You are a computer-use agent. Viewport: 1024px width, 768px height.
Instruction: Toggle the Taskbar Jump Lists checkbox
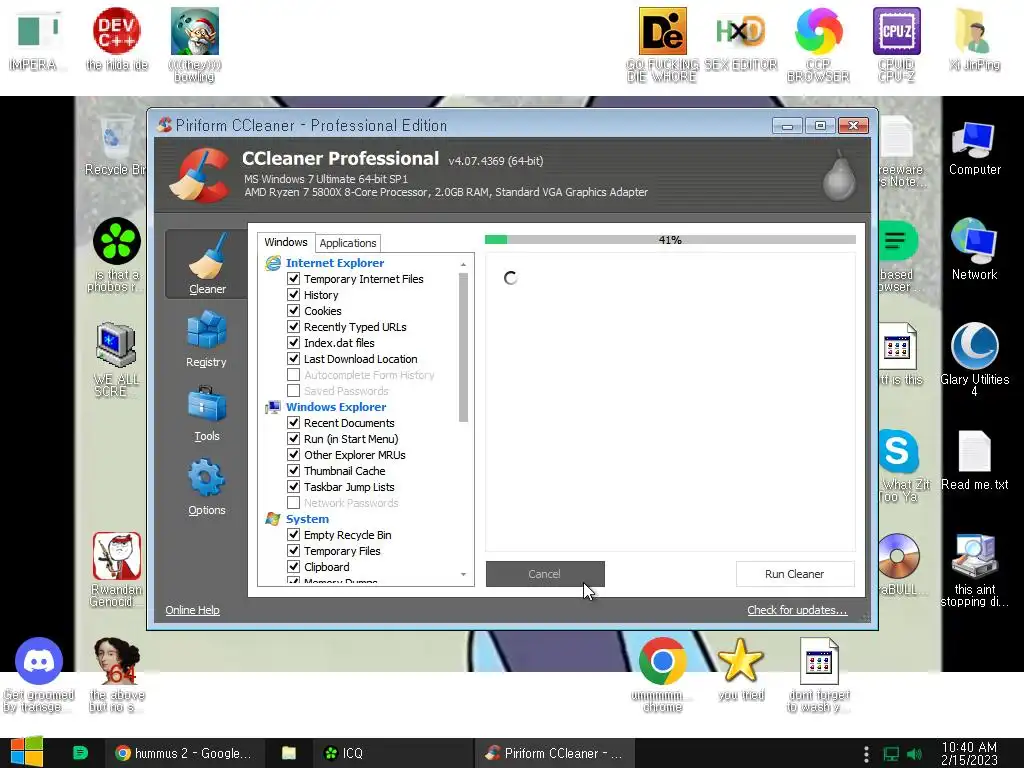coord(294,487)
